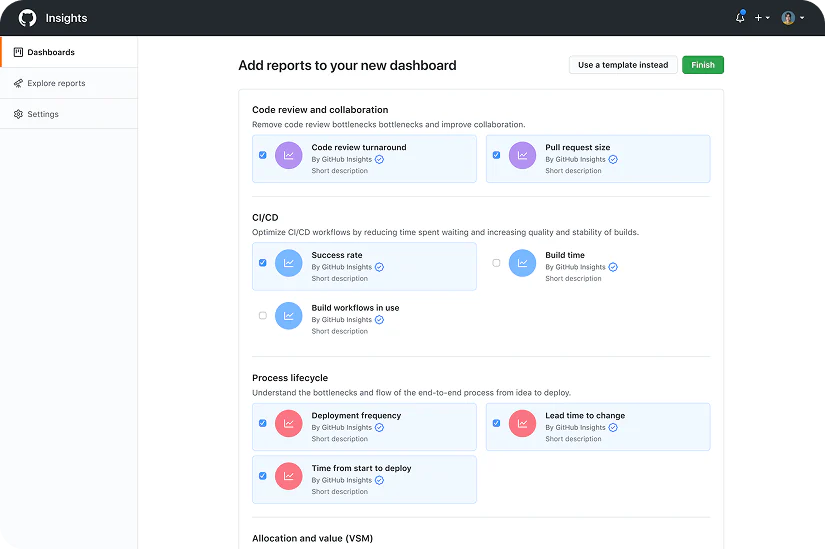Click Build workflows in use title
The height and width of the screenshot is (549, 825).
click(x=355, y=308)
